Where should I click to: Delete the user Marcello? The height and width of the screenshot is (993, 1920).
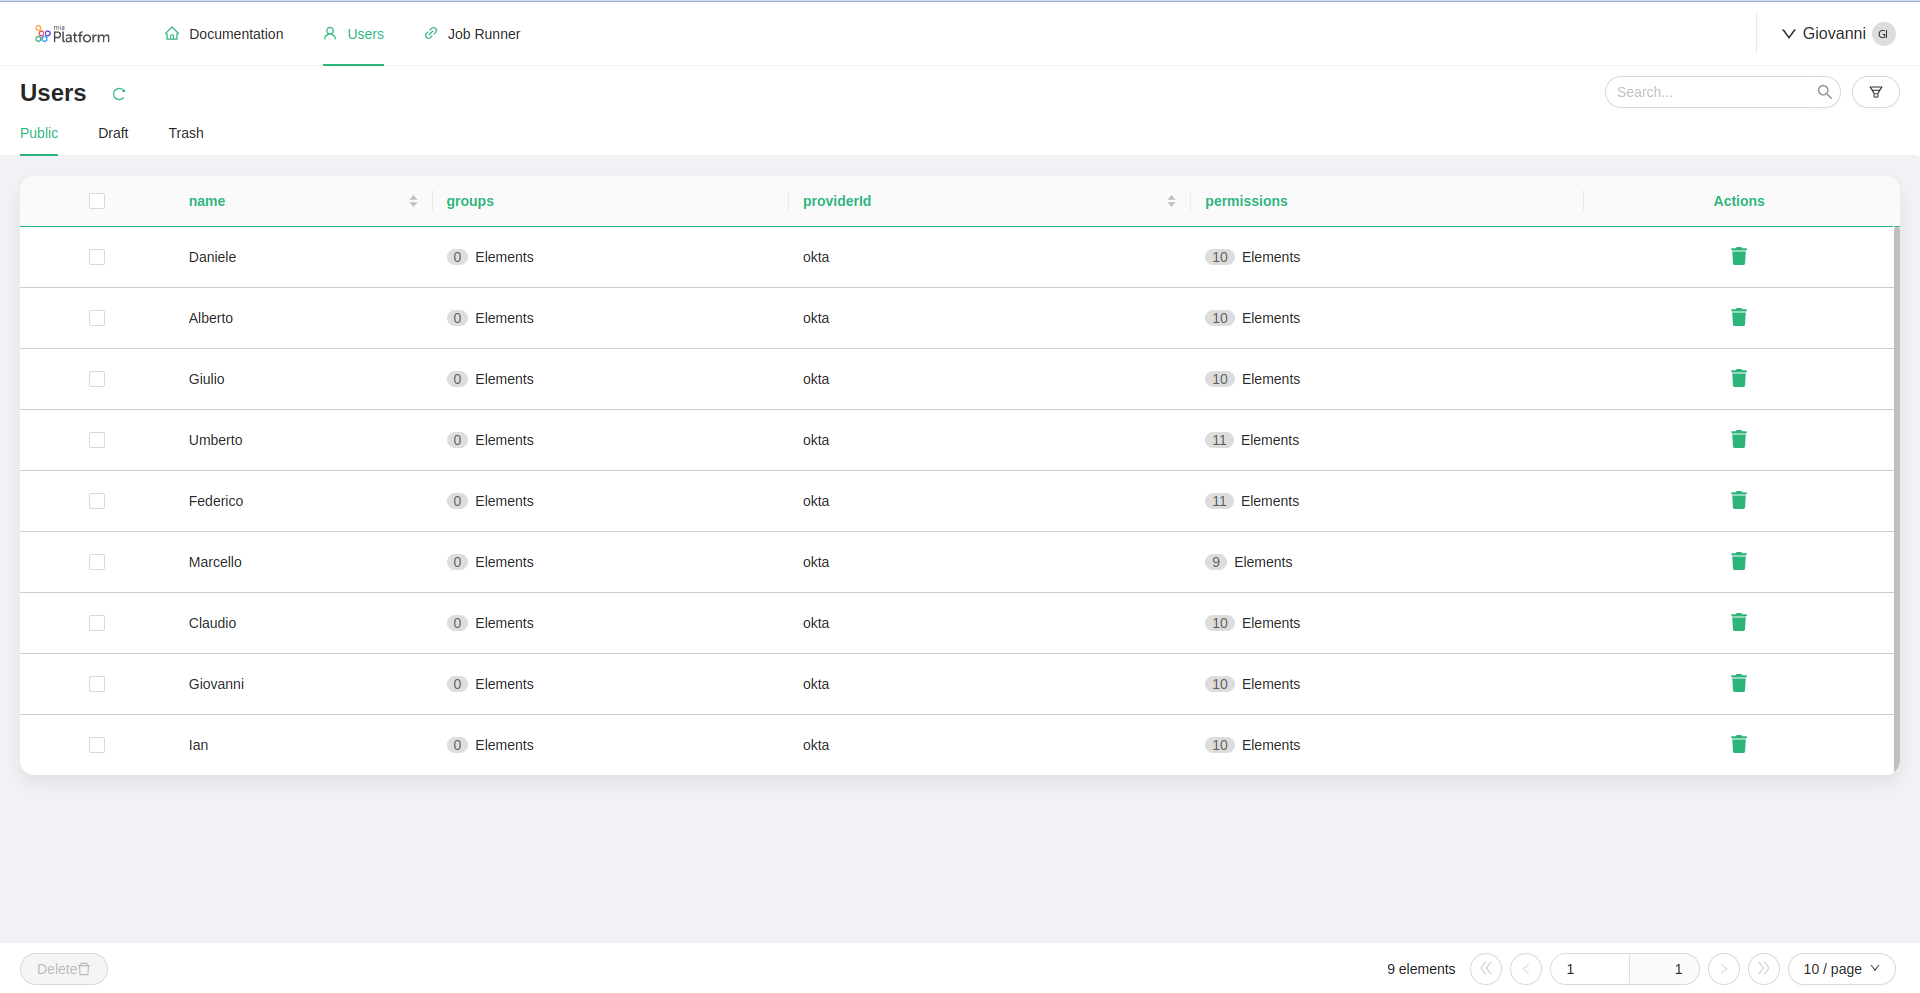coord(1738,561)
